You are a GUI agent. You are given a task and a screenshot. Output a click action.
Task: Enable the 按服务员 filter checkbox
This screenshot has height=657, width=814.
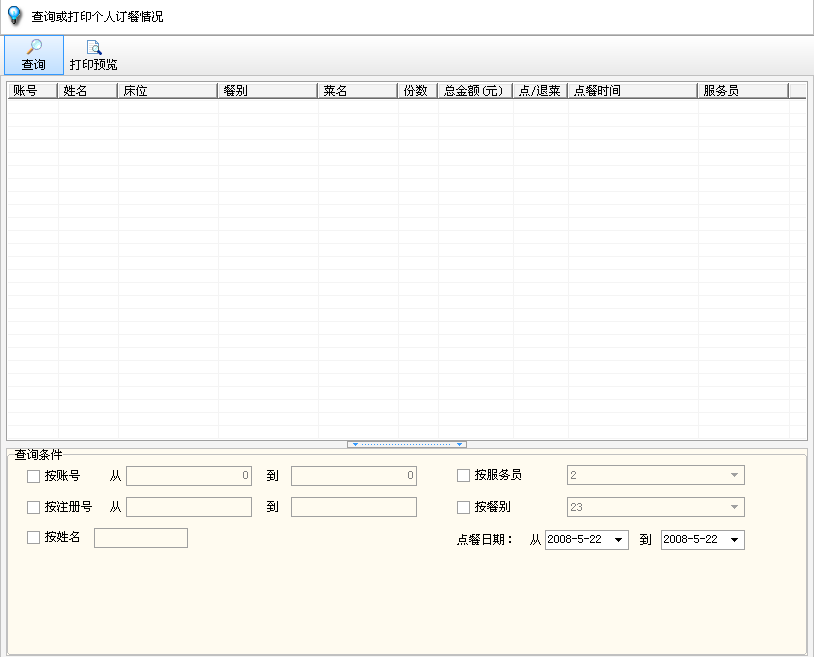tap(464, 476)
